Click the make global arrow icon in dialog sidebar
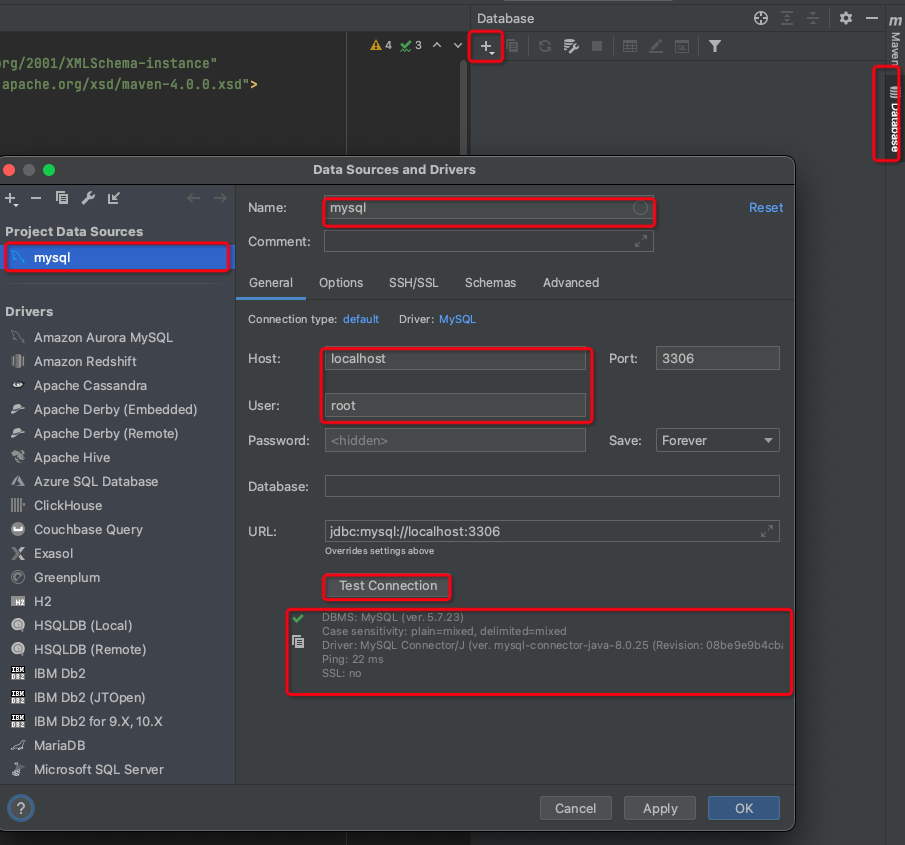The height and width of the screenshot is (845, 905). [x=113, y=198]
